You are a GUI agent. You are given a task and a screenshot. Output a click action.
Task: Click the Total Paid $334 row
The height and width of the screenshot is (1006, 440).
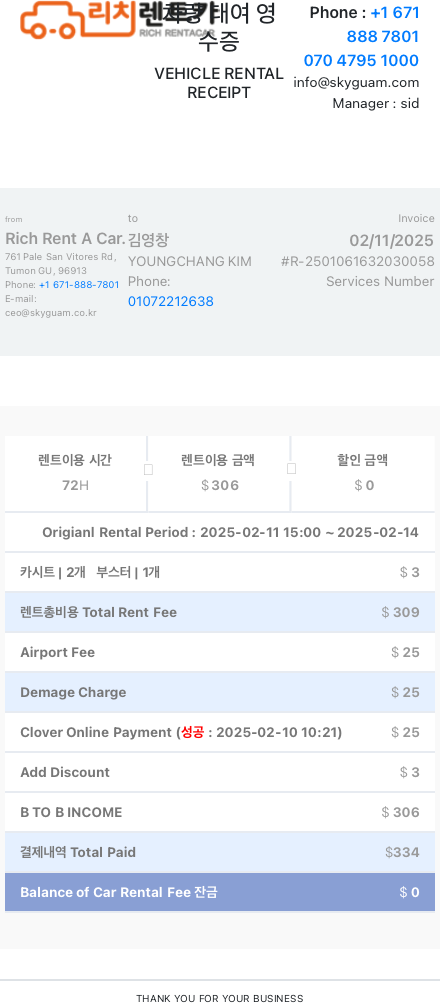[220, 852]
